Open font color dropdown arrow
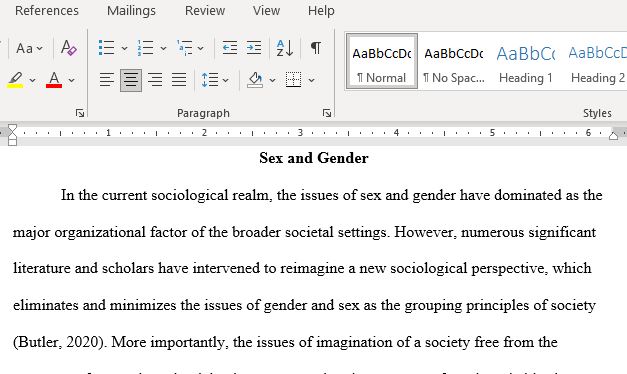Screen dimensions: 627x374 [72, 80]
